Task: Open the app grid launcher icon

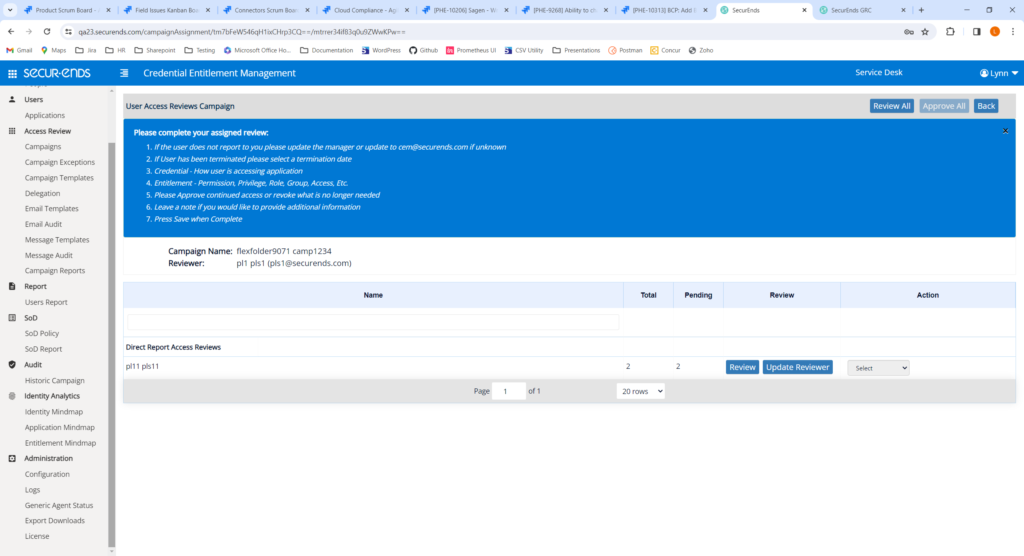Action: click(12, 73)
